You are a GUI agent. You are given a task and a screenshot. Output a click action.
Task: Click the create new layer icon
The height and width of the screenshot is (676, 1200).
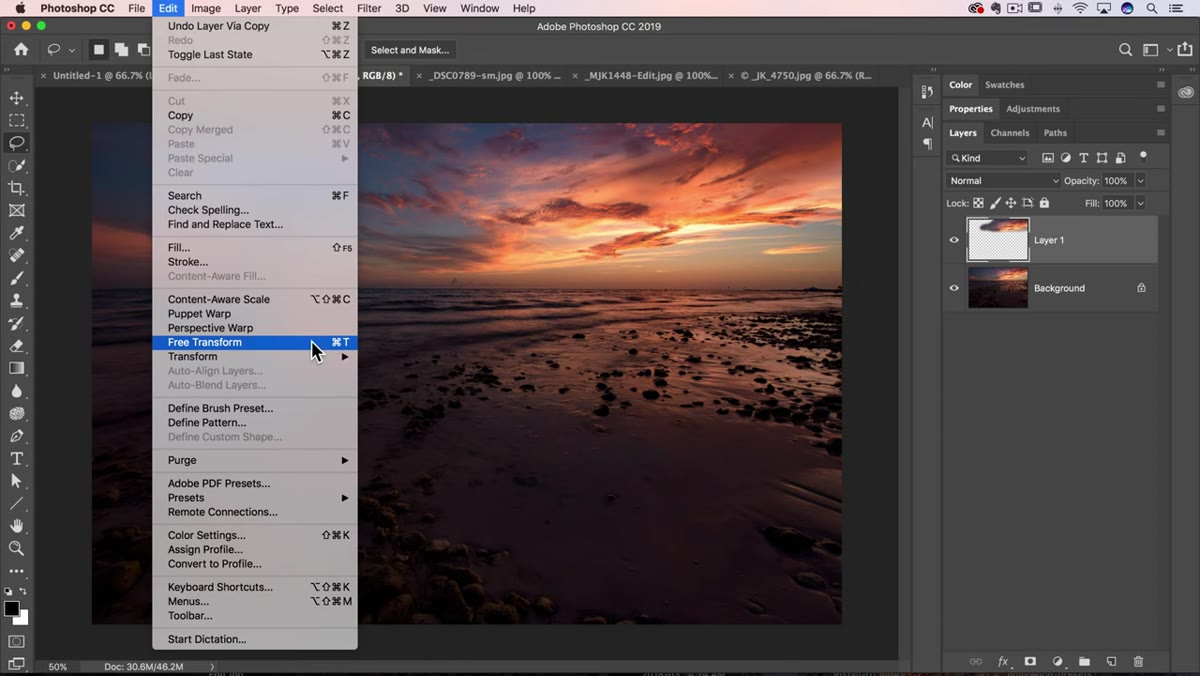[1111, 661]
